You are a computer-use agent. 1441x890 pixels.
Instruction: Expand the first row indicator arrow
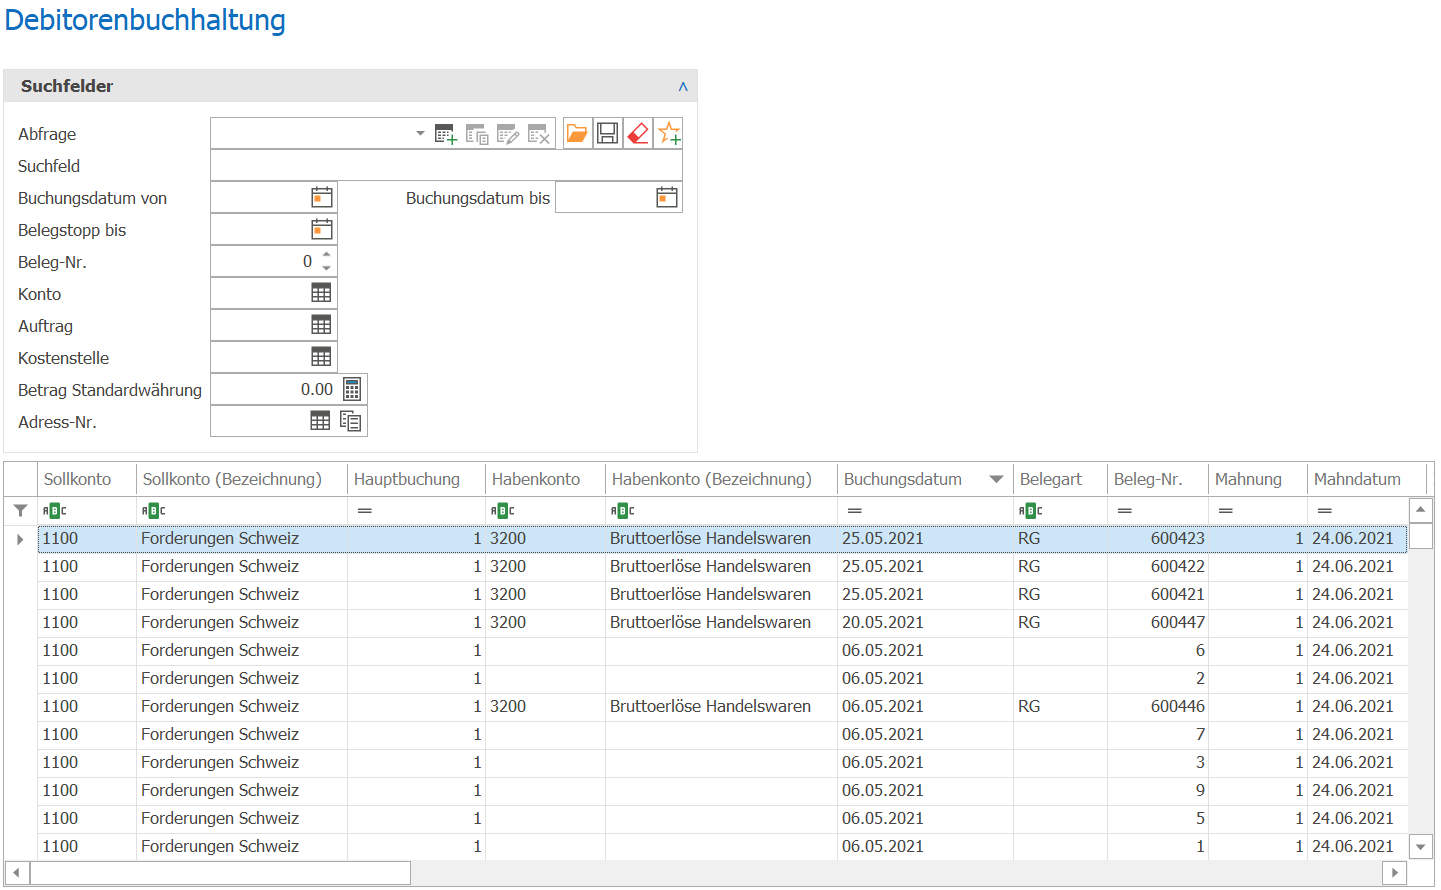(x=20, y=539)
